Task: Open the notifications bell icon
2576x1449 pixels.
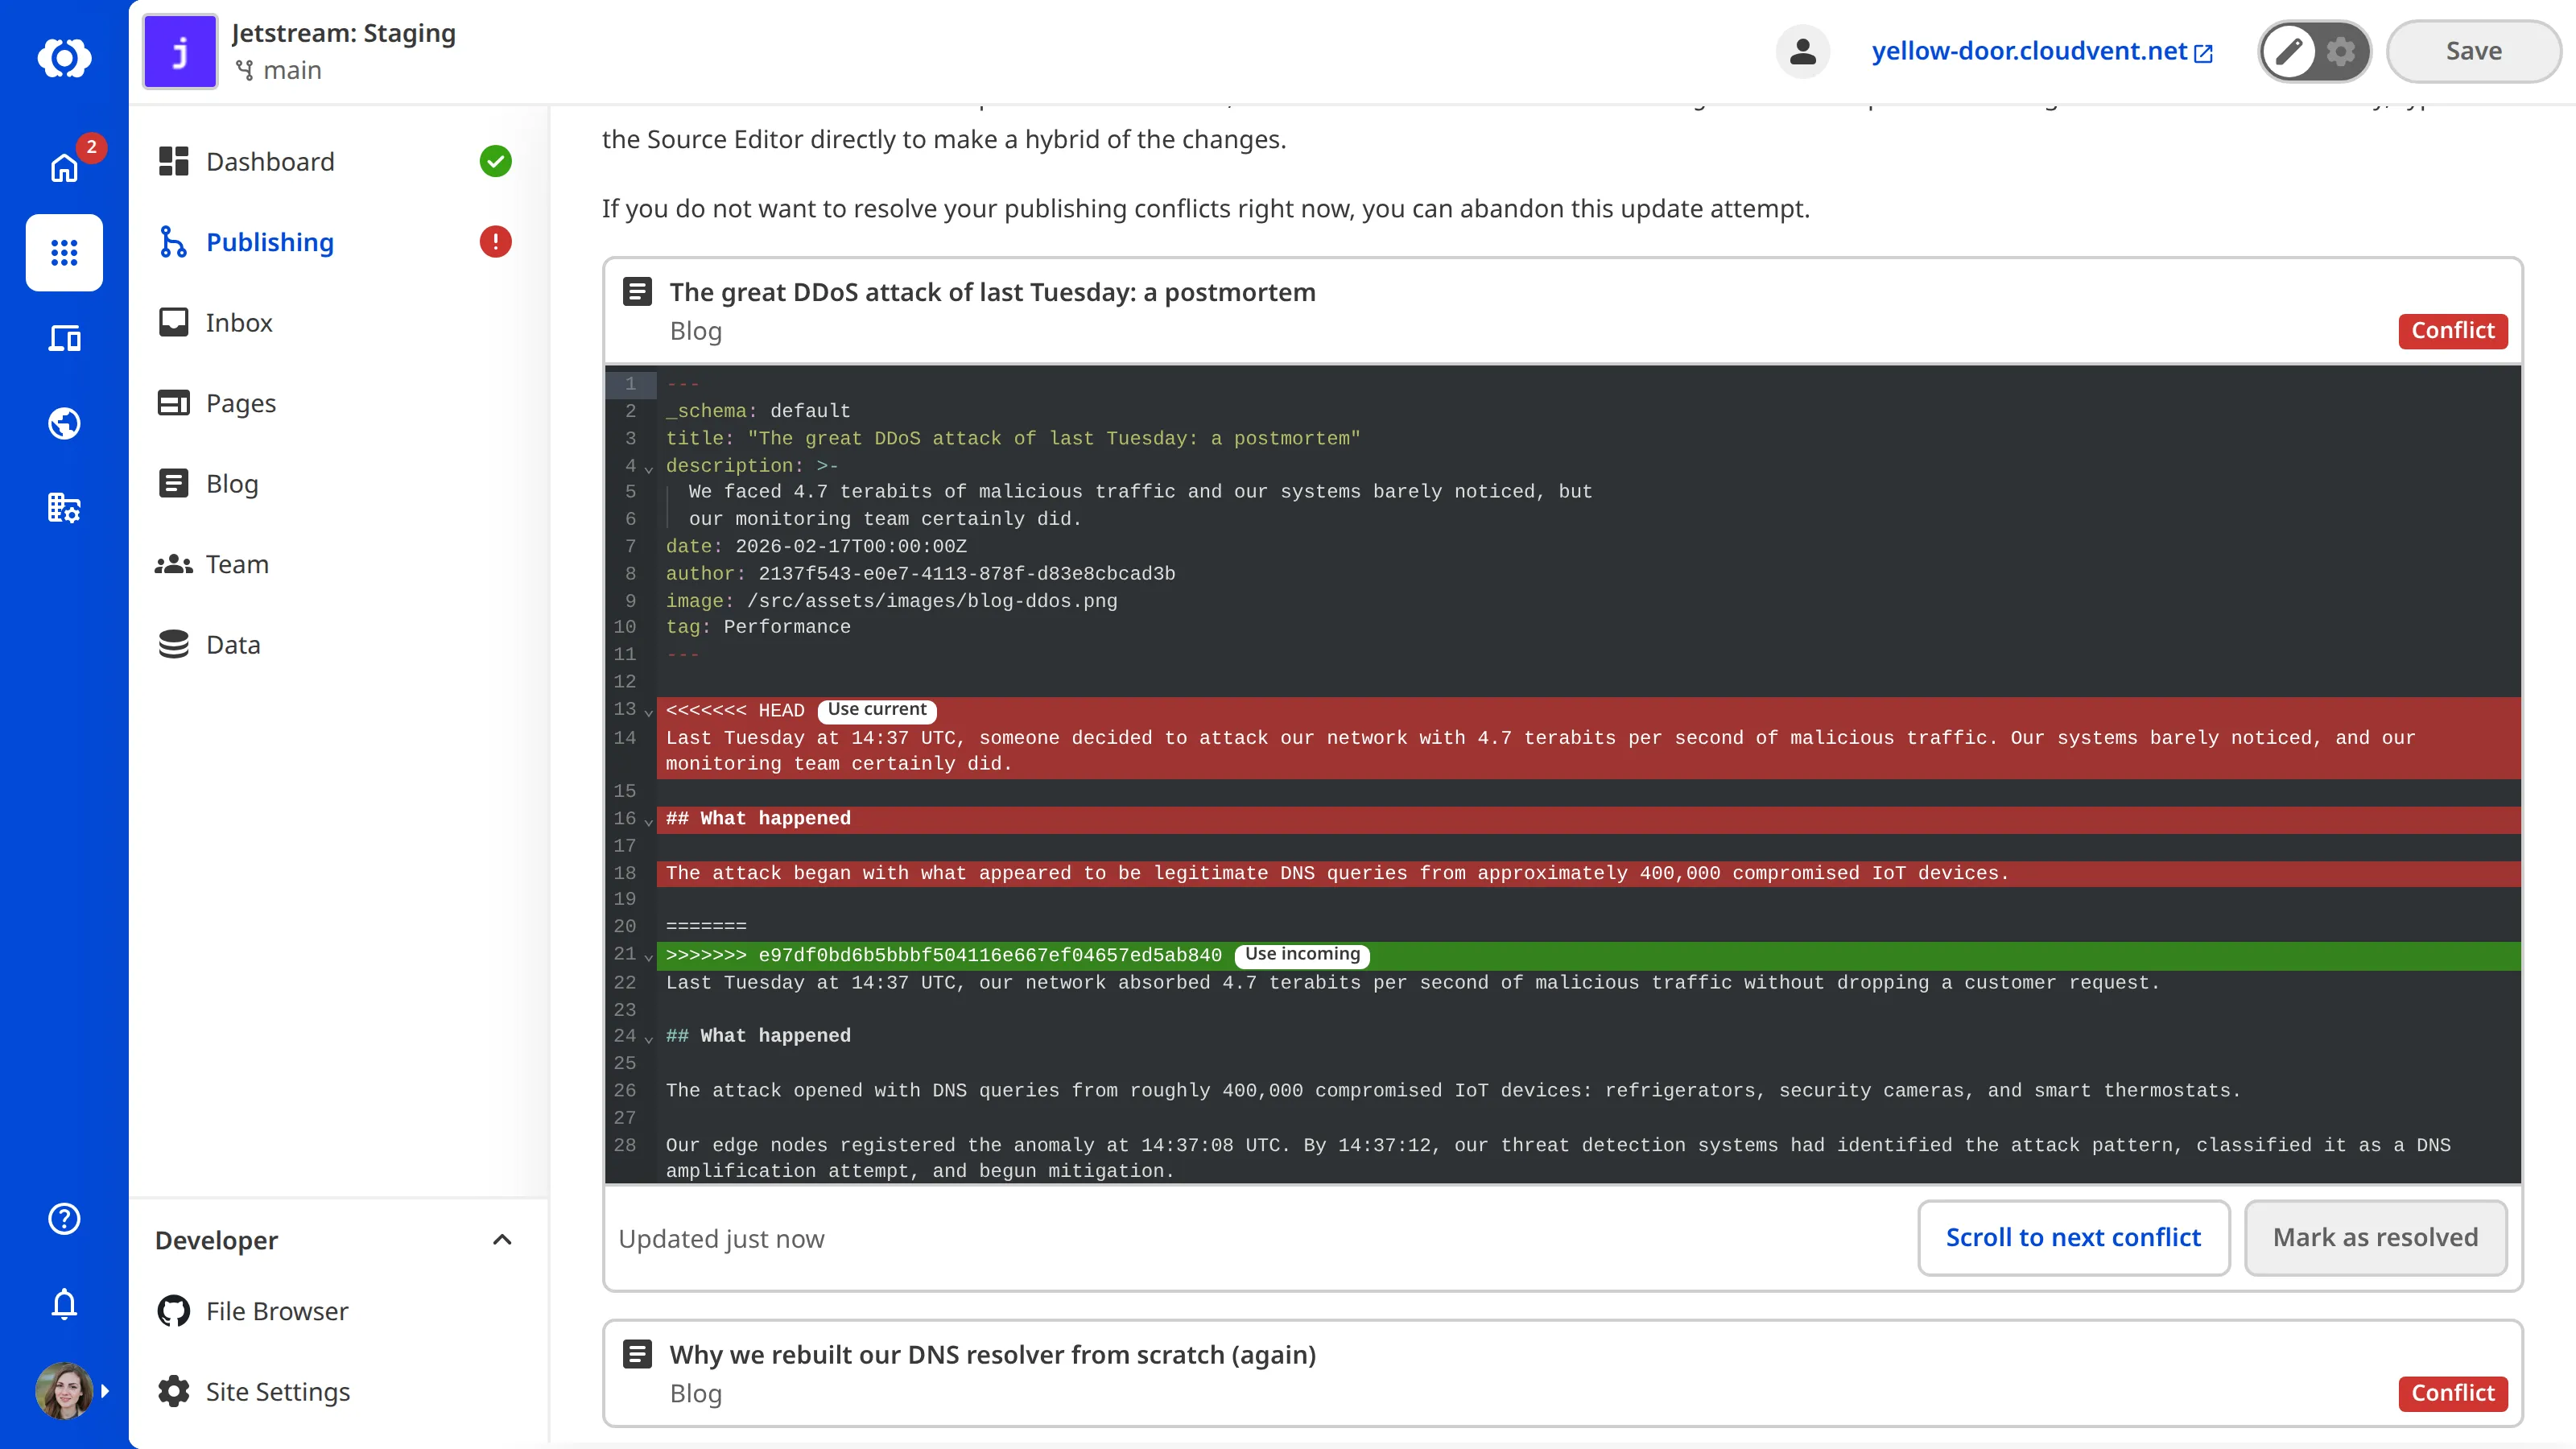Action: 64,1303
